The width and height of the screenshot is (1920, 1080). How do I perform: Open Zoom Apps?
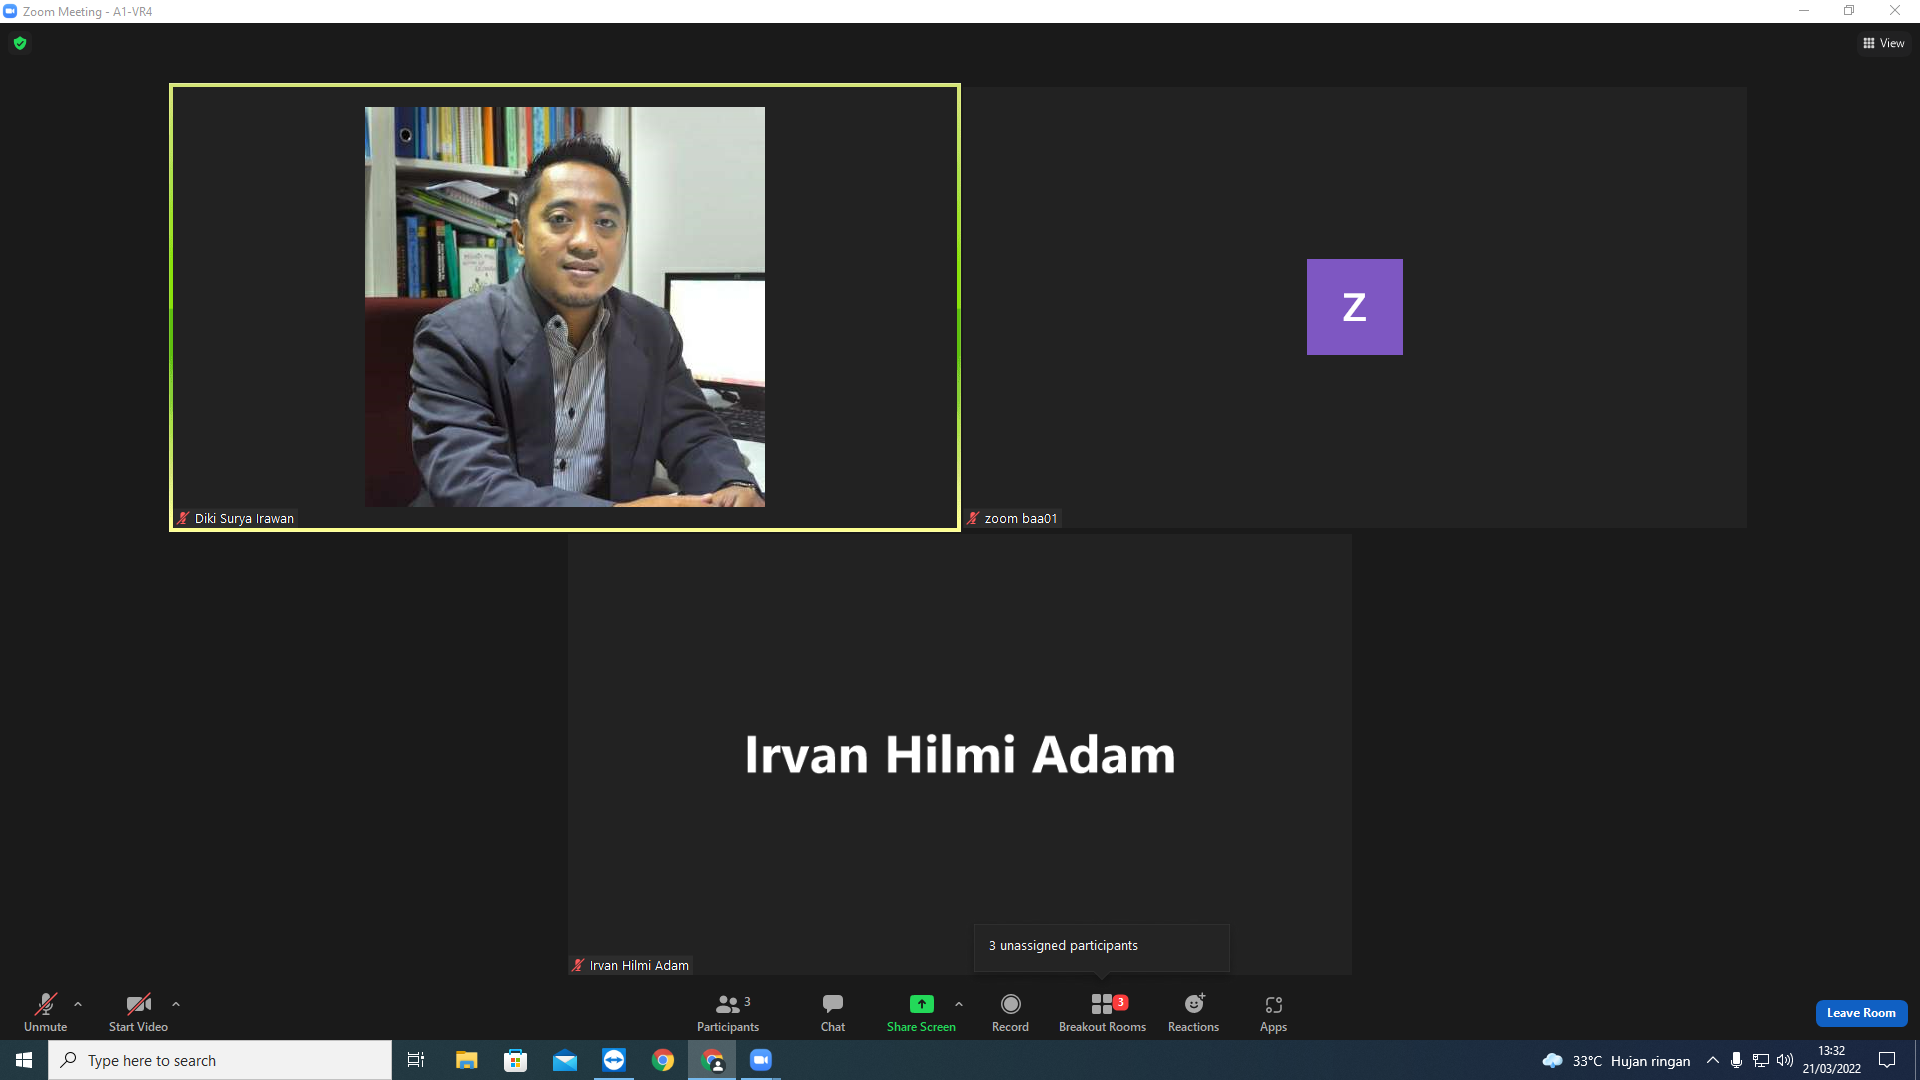1273,1011
